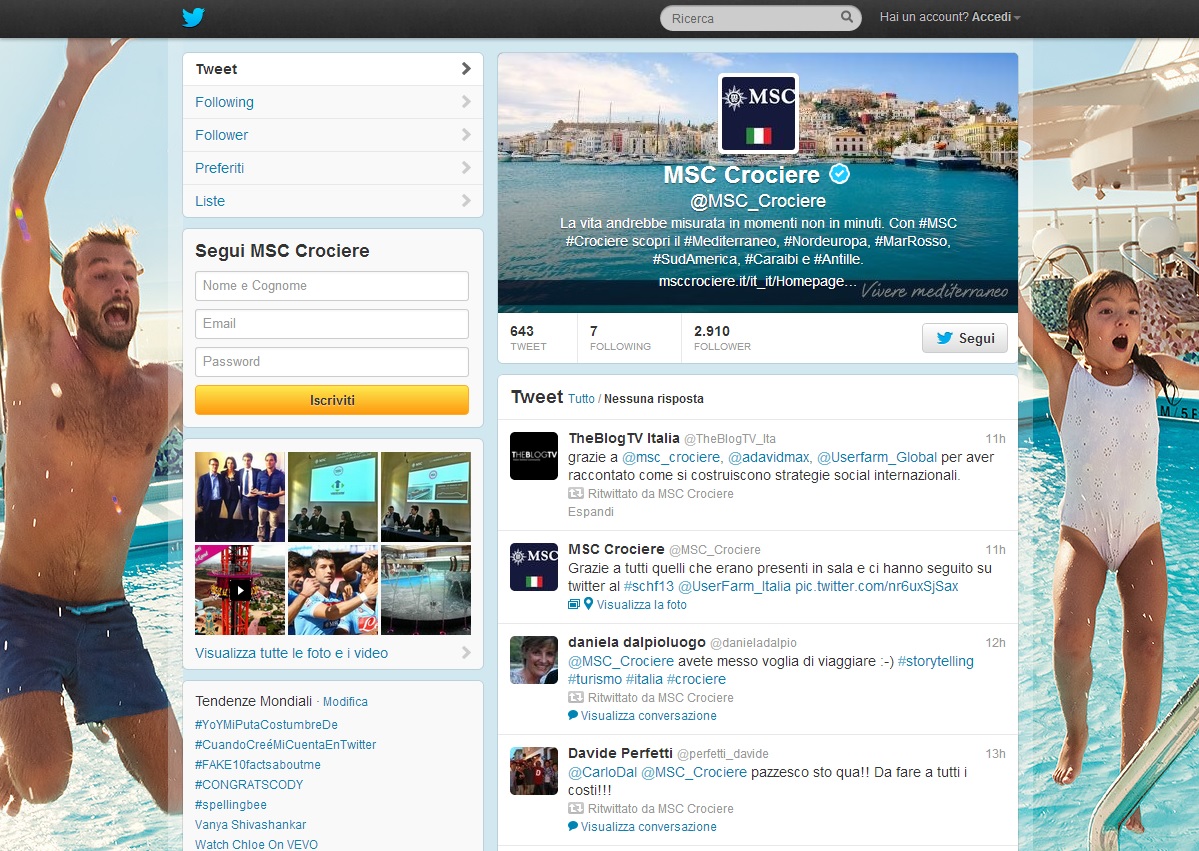Click Davide Perfetti avatar

[x=534, y=771]
